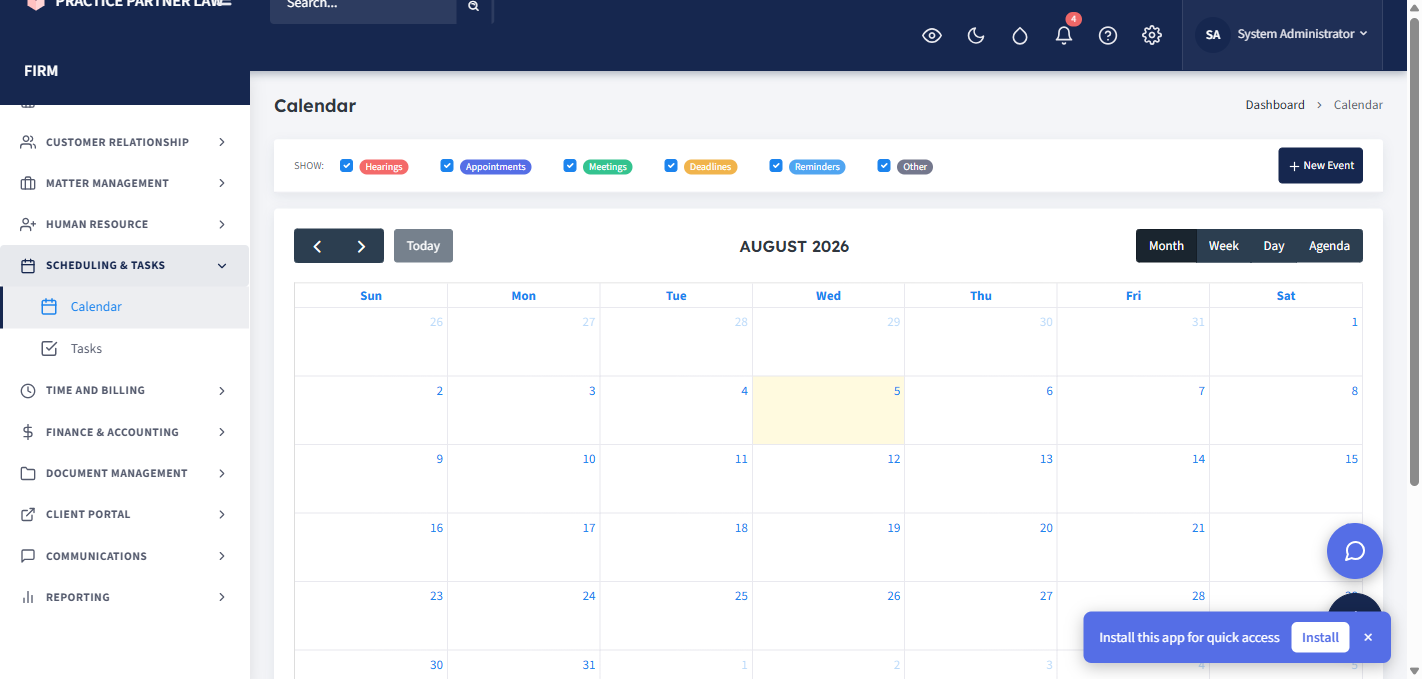The height and width of the screenshot is (679, 1422).
Task: Expand Document Management chevron
Action: point(222,473)
